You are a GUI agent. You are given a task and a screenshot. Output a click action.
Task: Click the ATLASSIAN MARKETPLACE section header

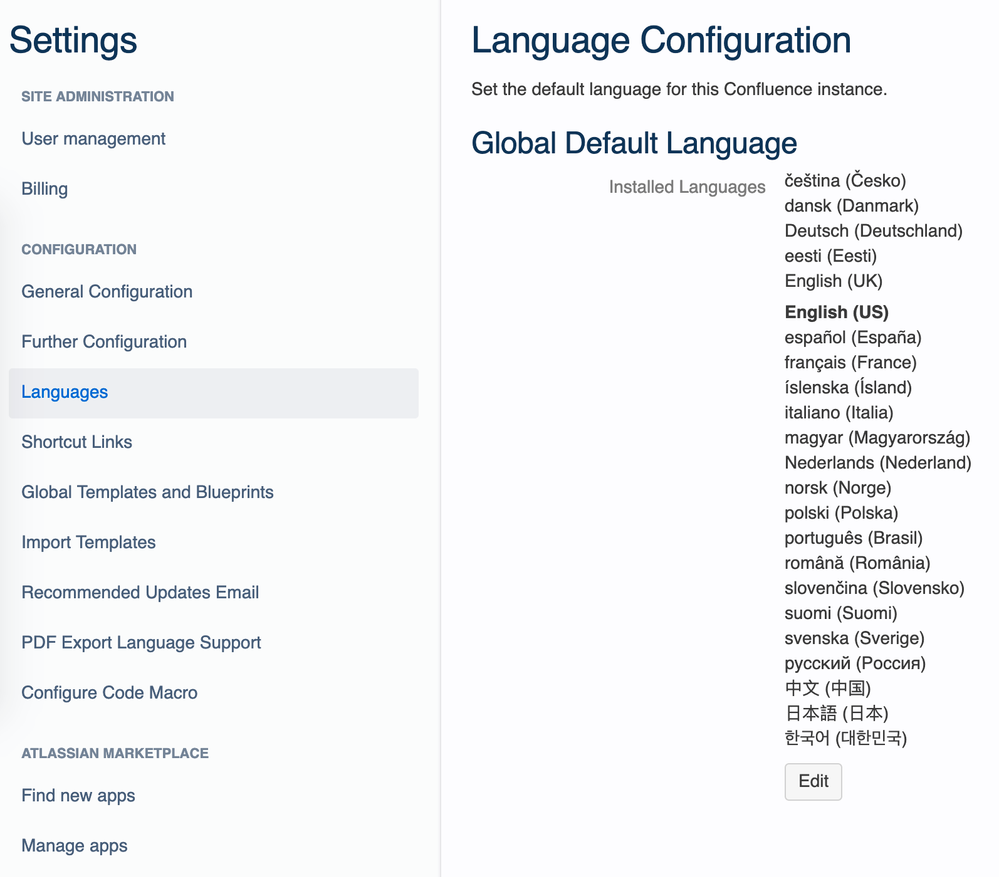tap(115, 753)
